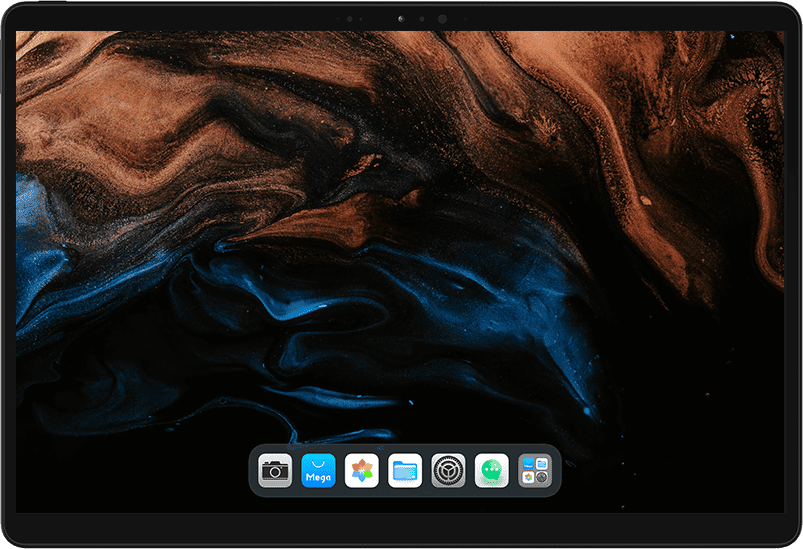803x549 pixels.
Task: Open the Camera app in dock
Action: [275, 470]
